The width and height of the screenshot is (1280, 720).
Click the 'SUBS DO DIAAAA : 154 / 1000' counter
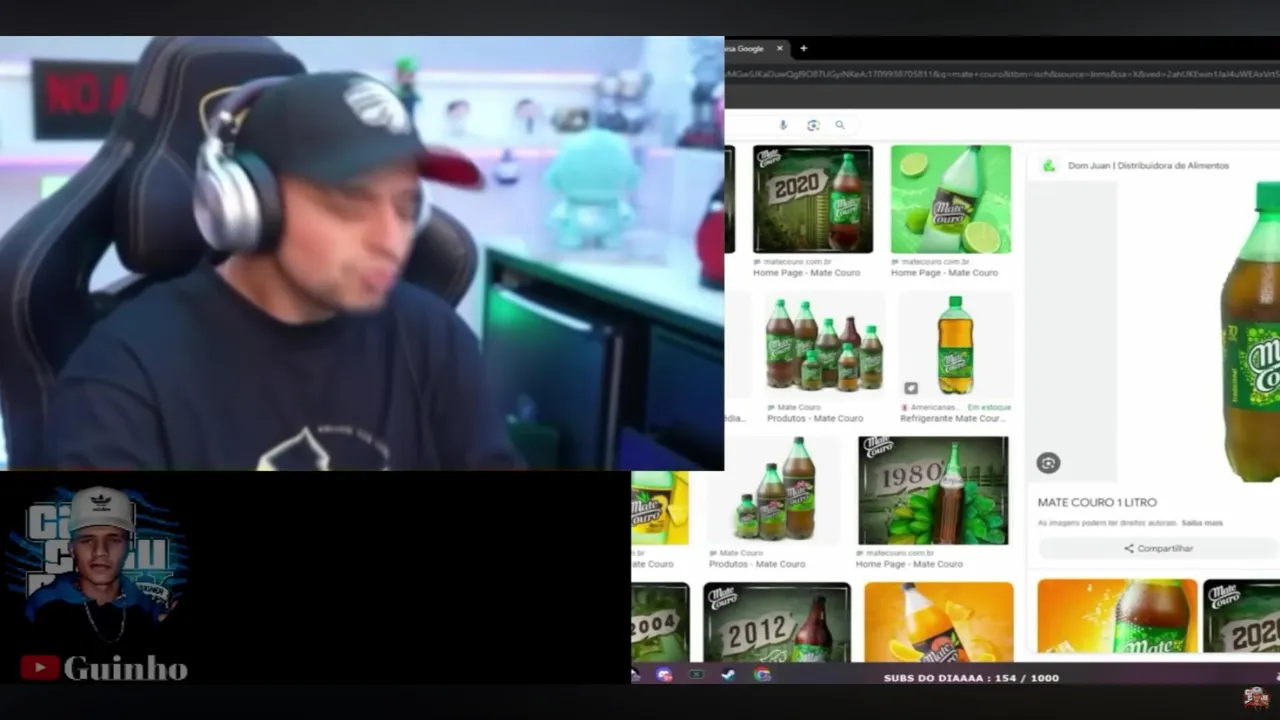[x=971, y=678]
